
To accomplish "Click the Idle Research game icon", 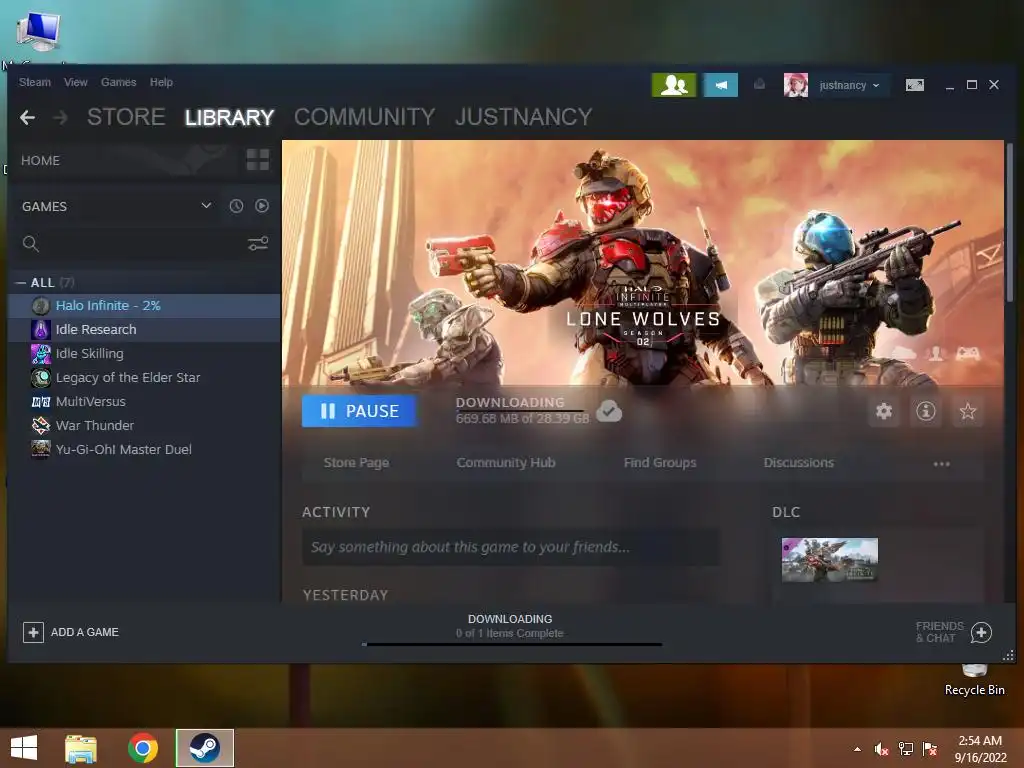I will tap(40, 329).
